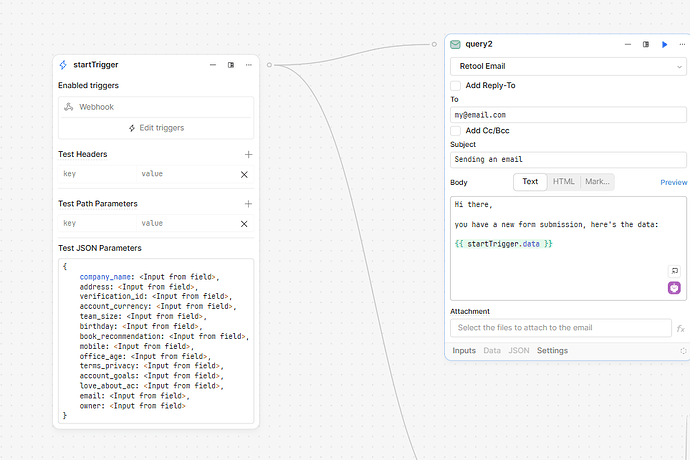Open the query2 more options menu
Image resolution: width=690 pixels, height=460 pixels.
[x=683, y=44]
